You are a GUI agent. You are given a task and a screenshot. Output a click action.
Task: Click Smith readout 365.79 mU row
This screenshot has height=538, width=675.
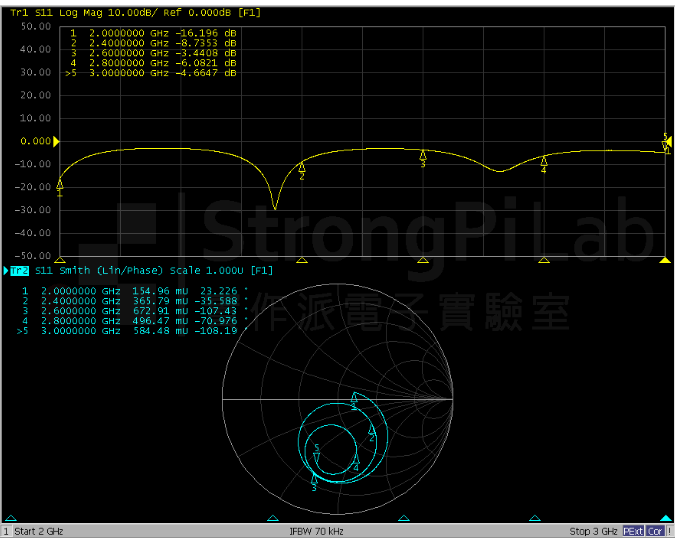point(134,301)
